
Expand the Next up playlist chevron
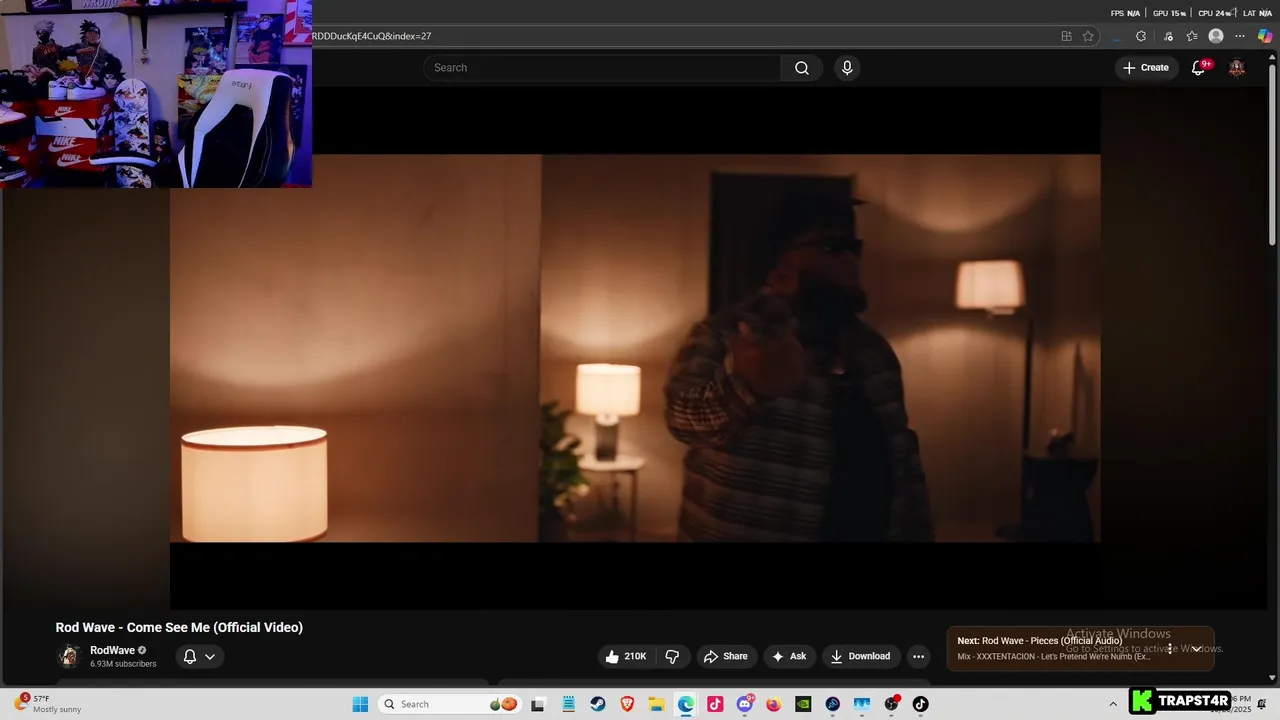click(1196, 649)
